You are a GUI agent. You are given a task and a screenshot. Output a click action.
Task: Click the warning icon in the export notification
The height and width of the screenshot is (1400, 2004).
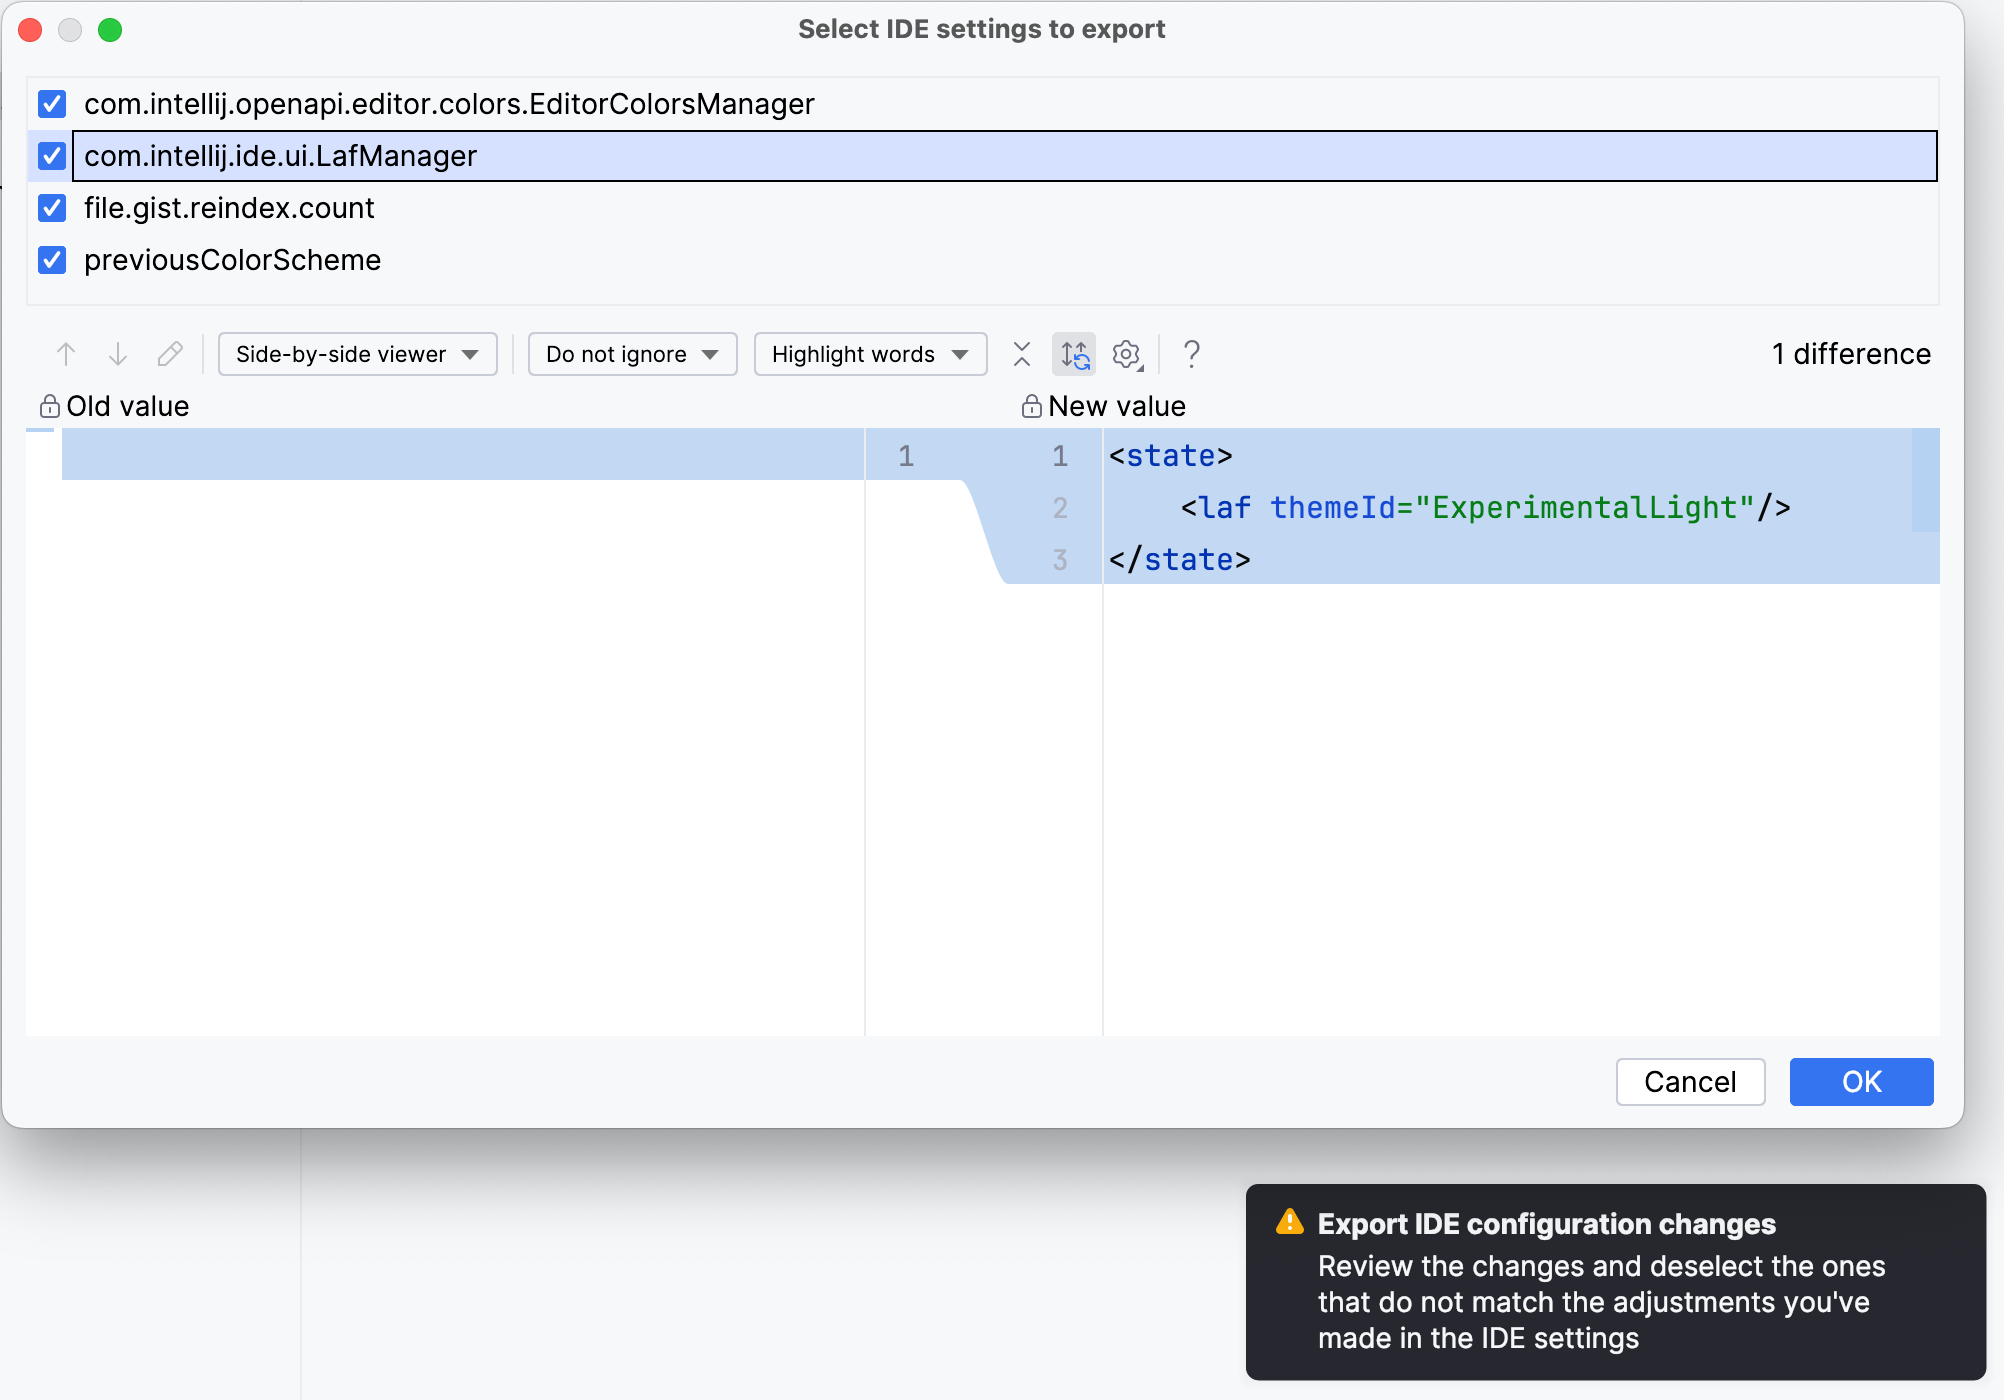1290,1223
